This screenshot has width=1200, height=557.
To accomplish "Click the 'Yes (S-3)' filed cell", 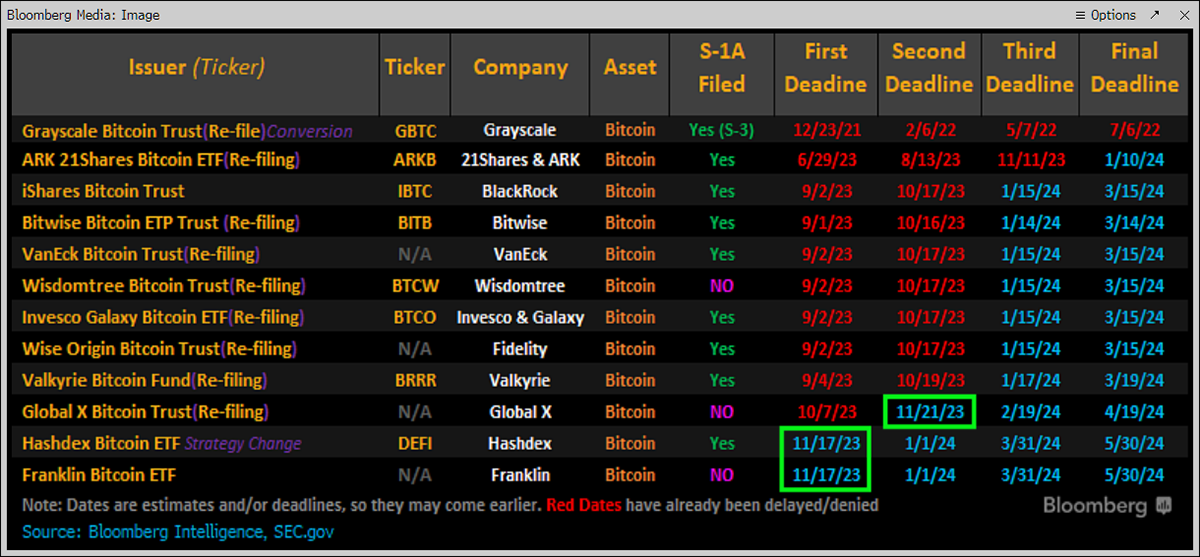I will 722,130.
